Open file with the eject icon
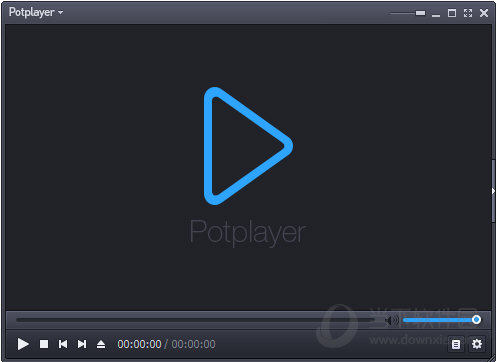Screen dimensions: 496x362 point(101,344)
